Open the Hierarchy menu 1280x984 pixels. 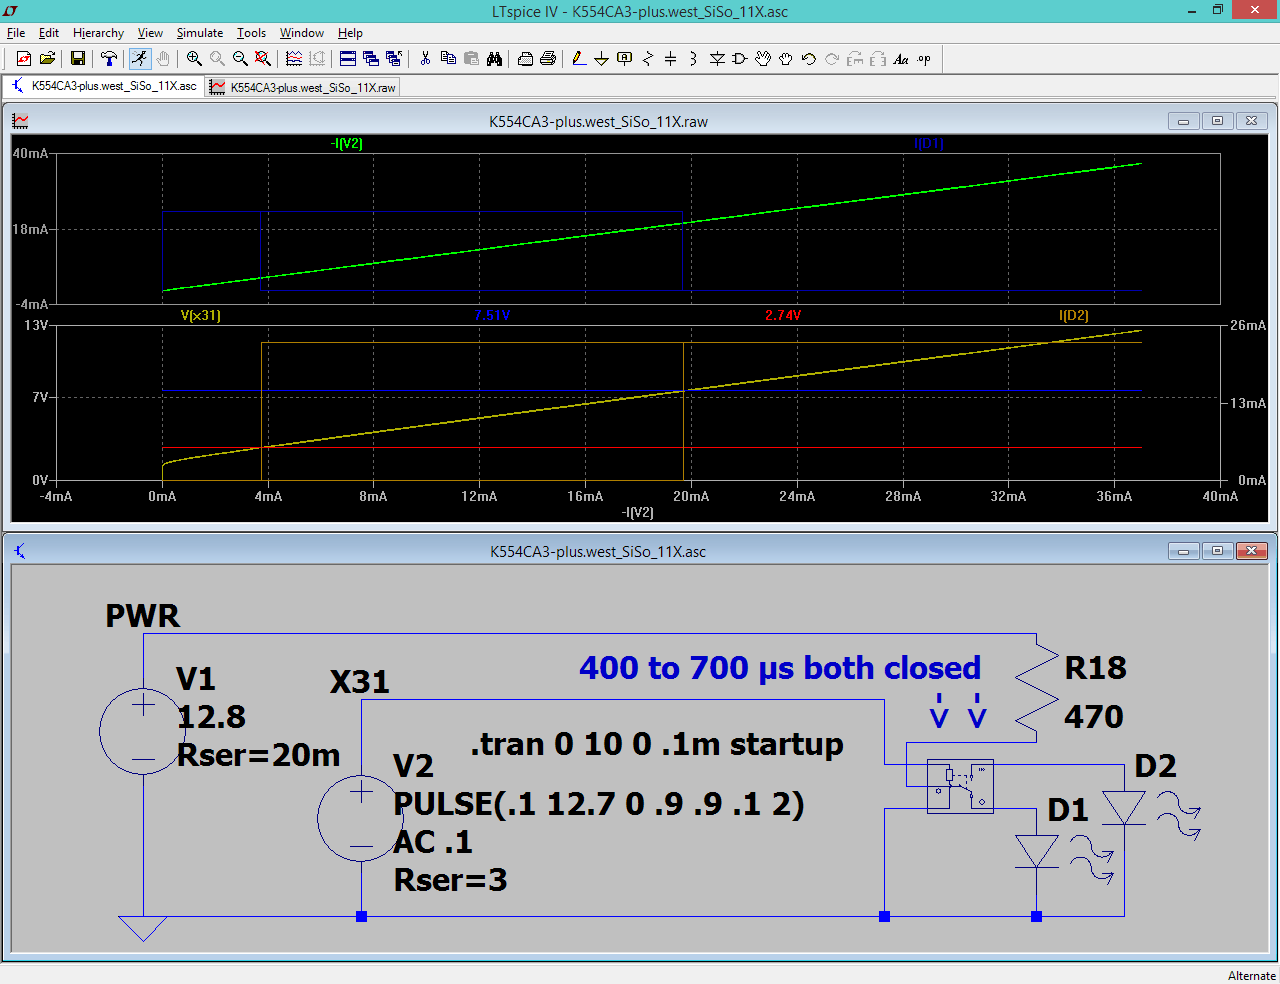[x=98, y=33]
